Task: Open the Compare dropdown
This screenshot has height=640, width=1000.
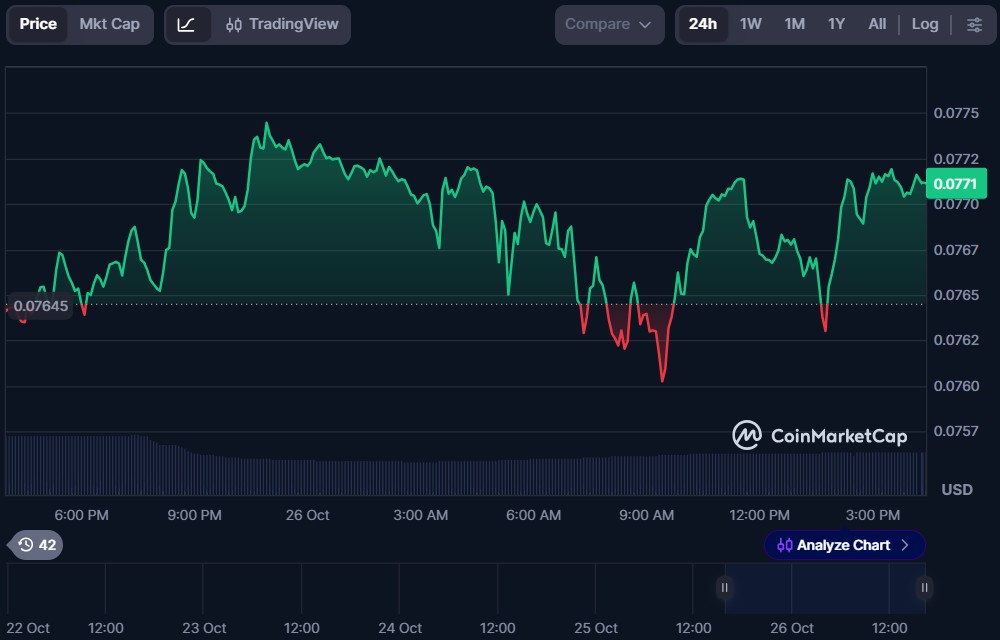Action: 609,25
